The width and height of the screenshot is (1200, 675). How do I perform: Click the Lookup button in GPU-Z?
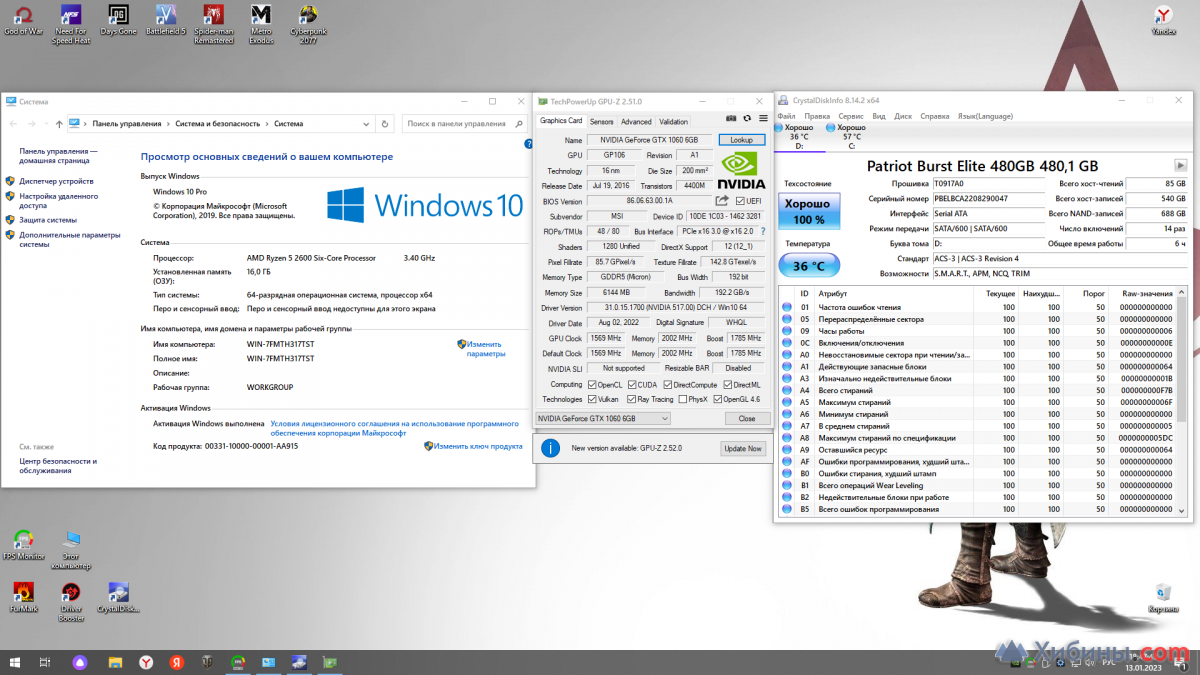click(x=741, y=140)
